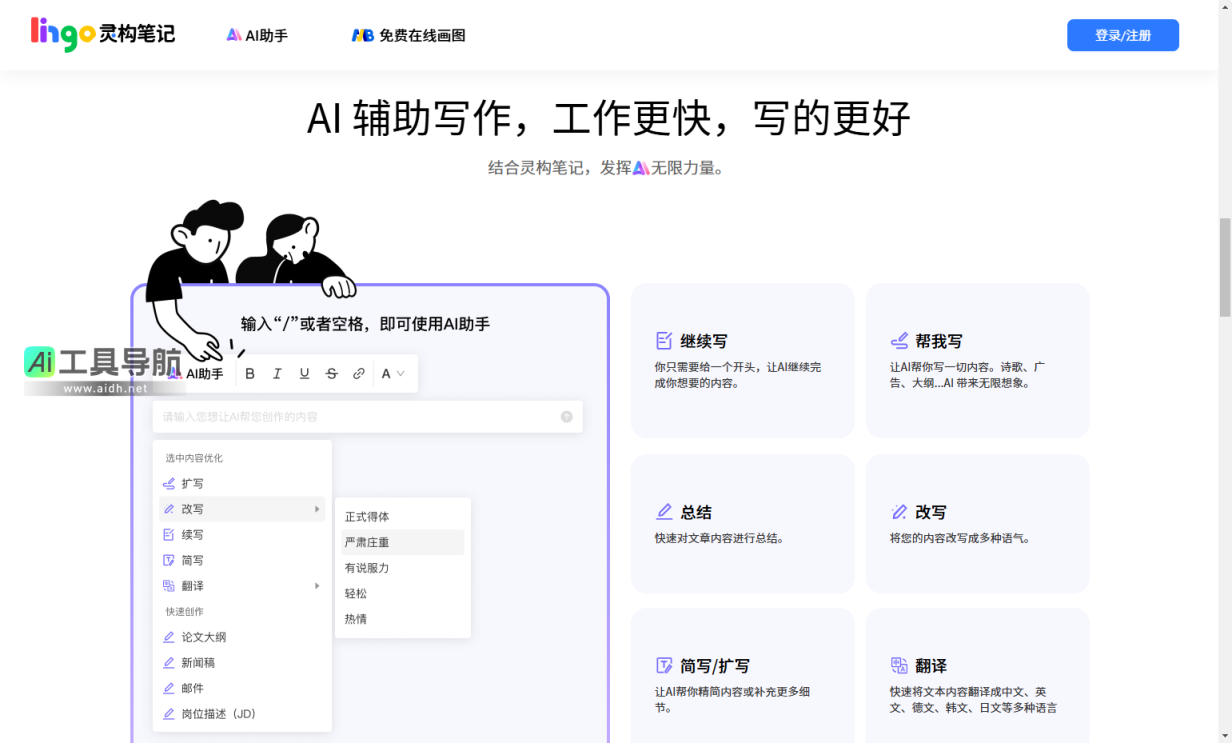This screenshot has height=743, width=1232.
Task: Open the text color dropdown chevron
Action: click(x=398, y=374)
